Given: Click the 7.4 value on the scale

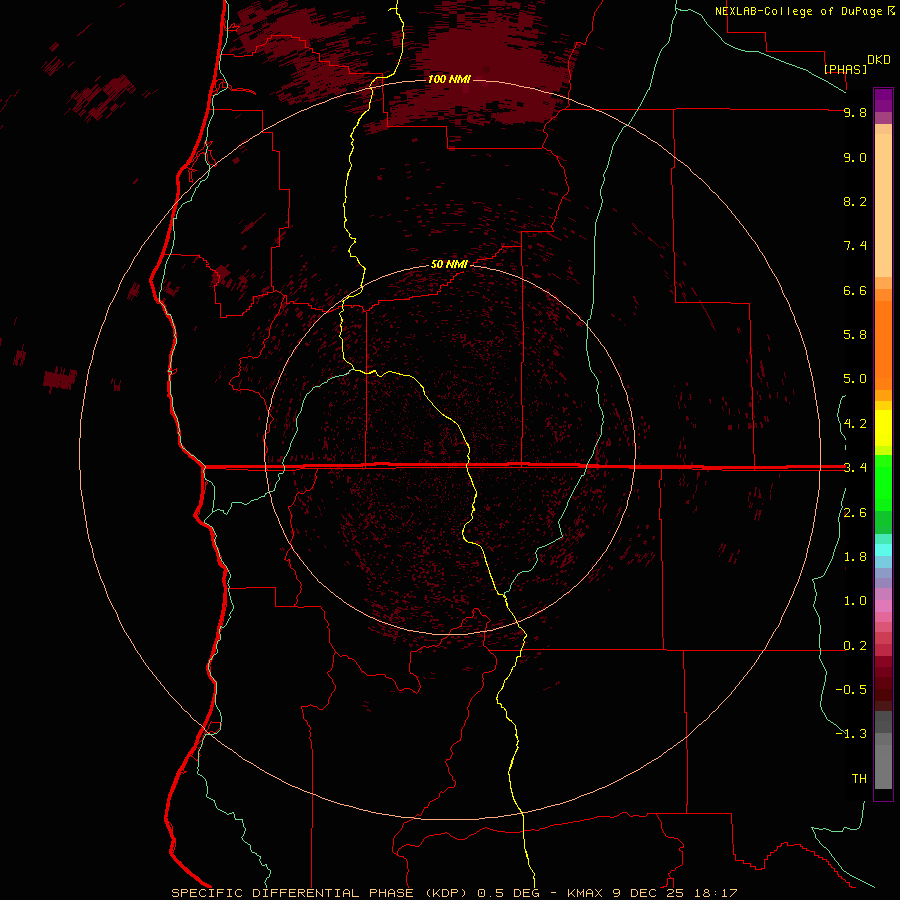Looking at the screenshot, I should click(x=855, y=246).
